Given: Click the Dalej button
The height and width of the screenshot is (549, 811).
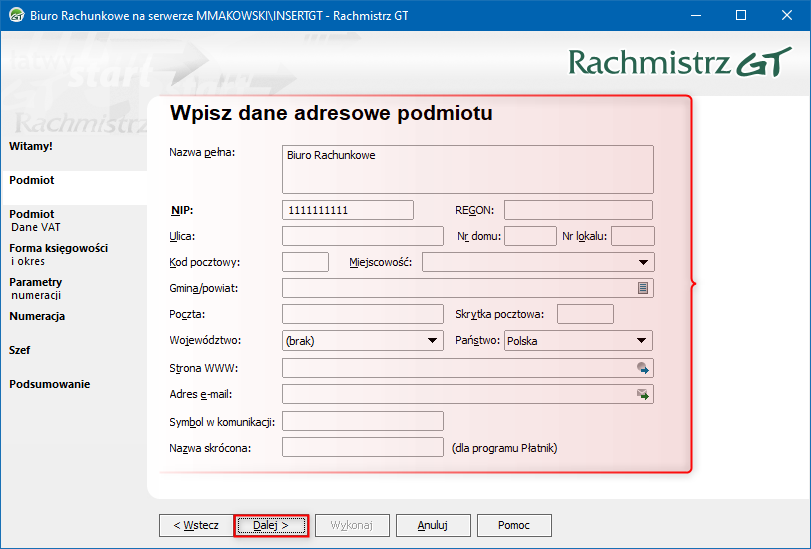Looking at the screenshot, I should click(x=271, y=525).
